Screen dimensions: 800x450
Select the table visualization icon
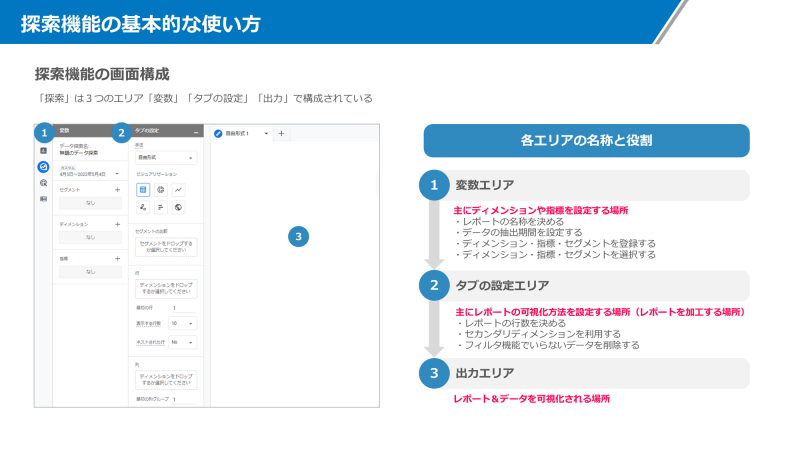[x=143, y=189]
